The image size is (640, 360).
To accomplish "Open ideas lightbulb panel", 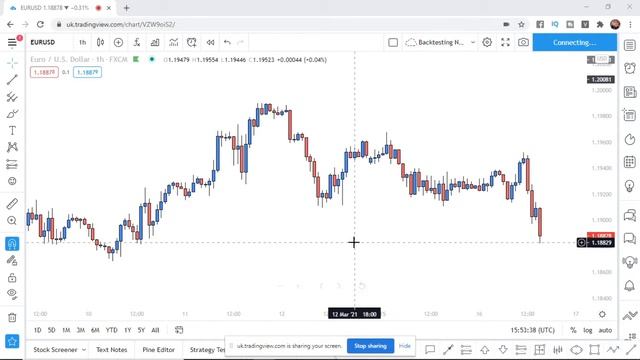I will tap(630, 186).
